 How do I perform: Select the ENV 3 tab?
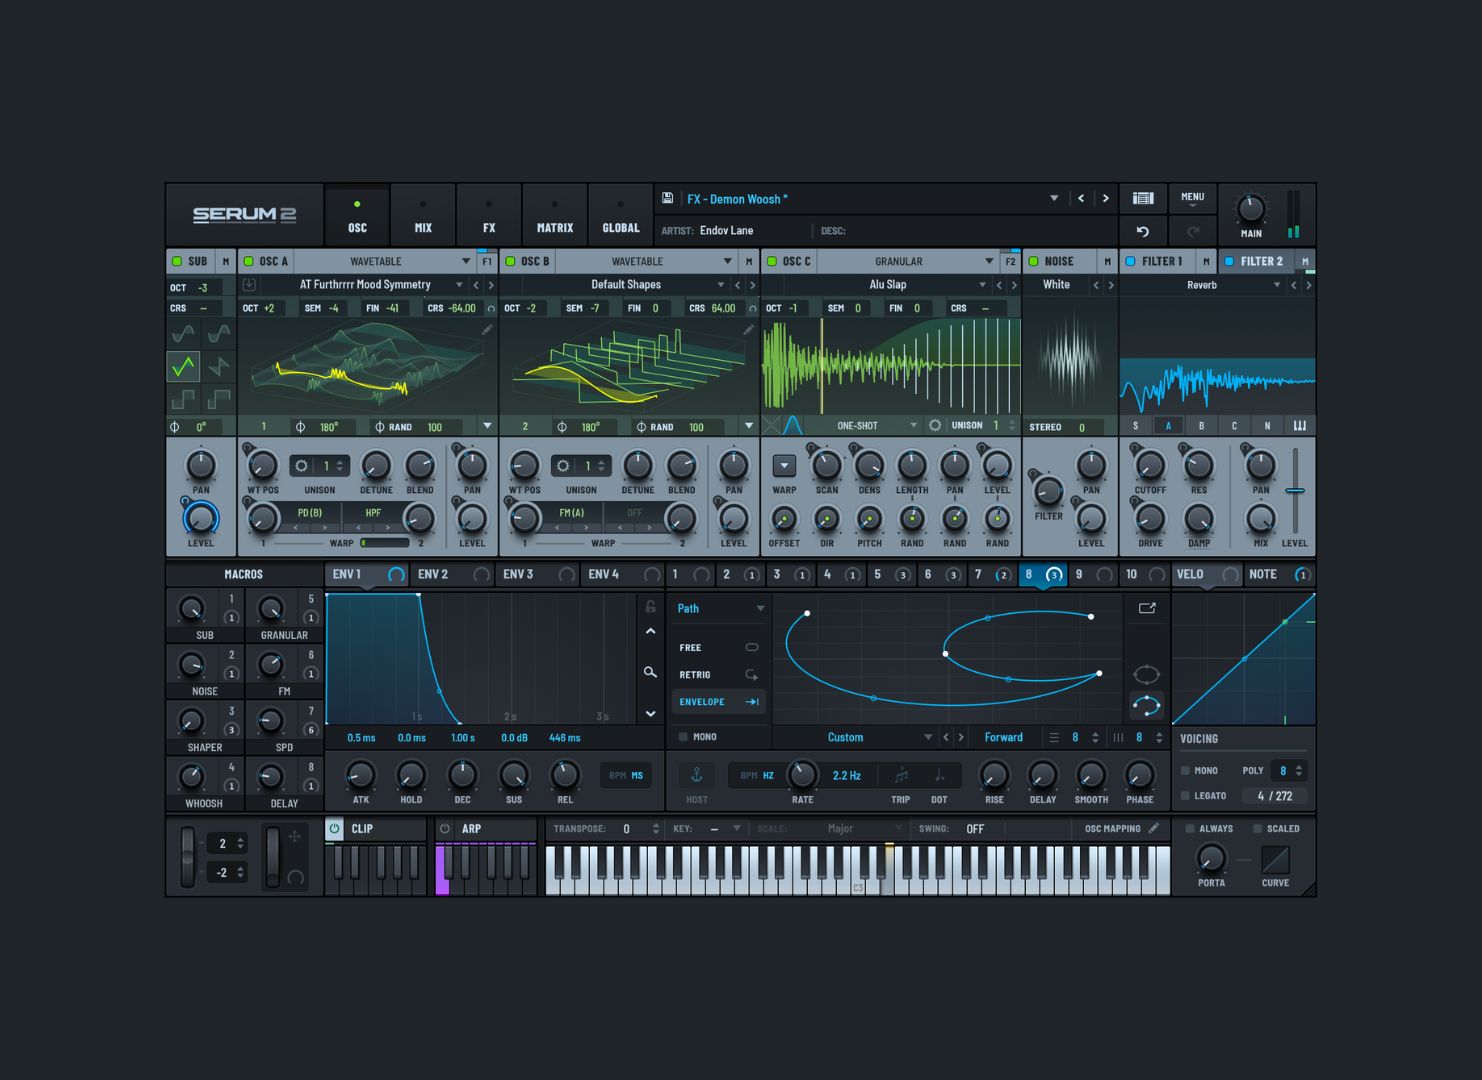pos(519,574)
